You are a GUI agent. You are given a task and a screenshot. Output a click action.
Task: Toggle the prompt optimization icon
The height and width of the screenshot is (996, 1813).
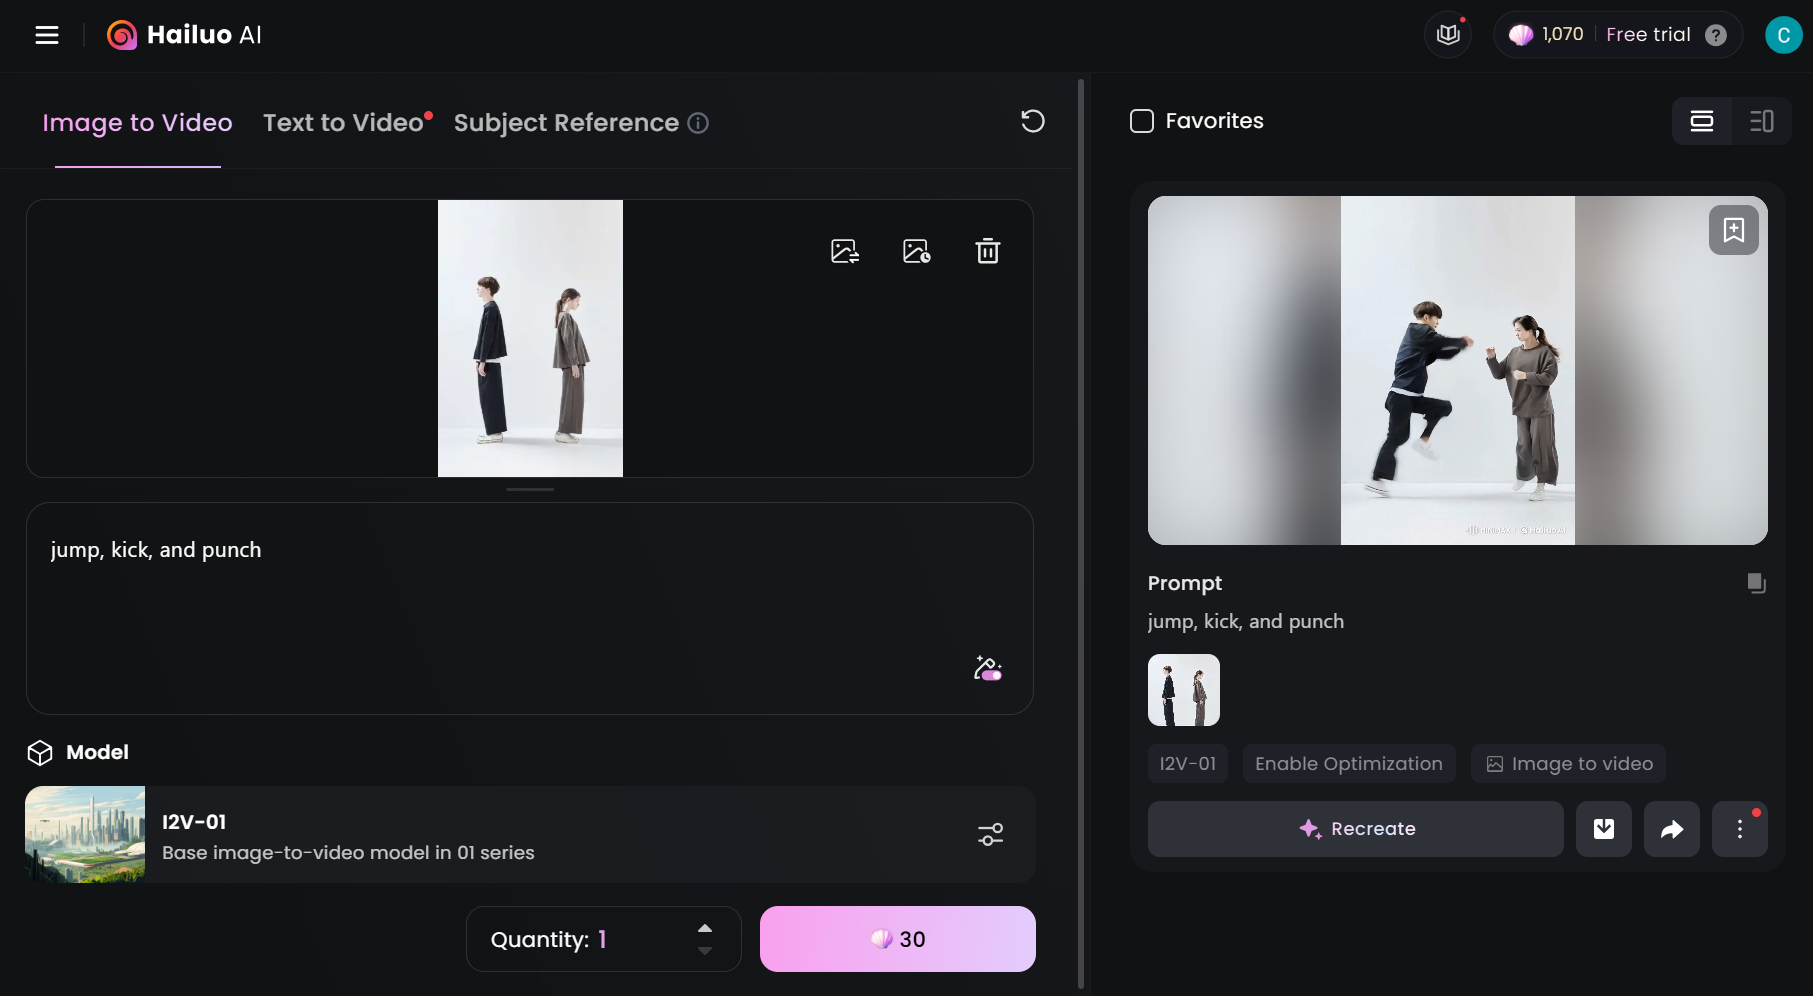click(x=987, y=668)
